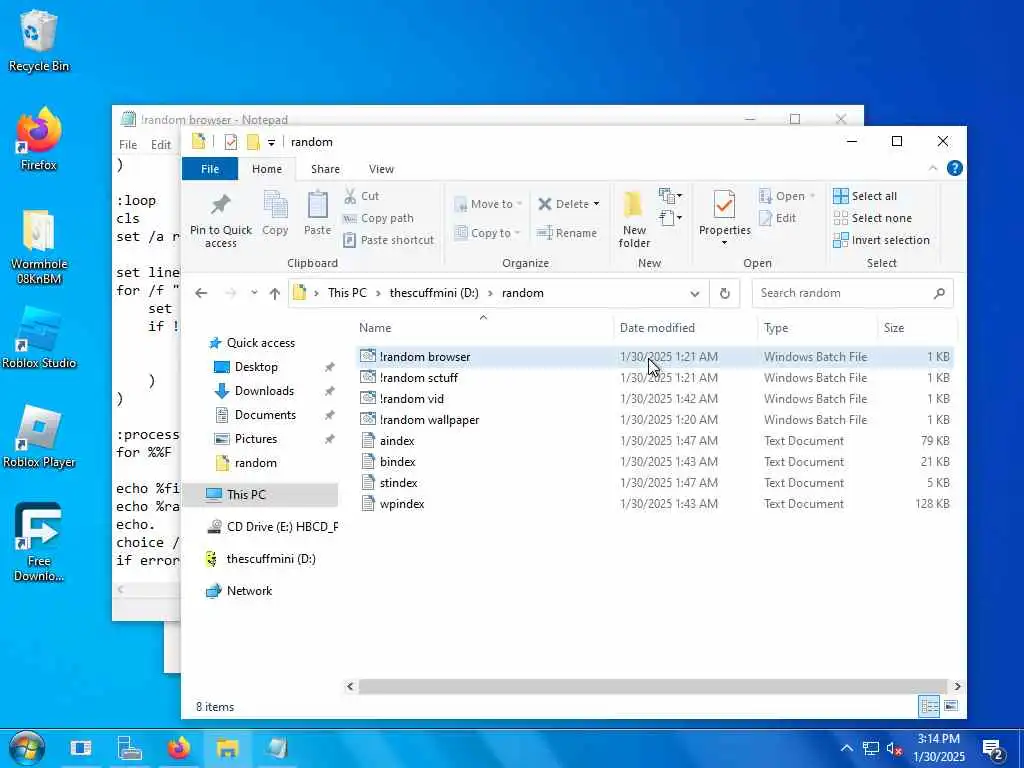Select Downloads in navigation pane

tap(264, 391)
